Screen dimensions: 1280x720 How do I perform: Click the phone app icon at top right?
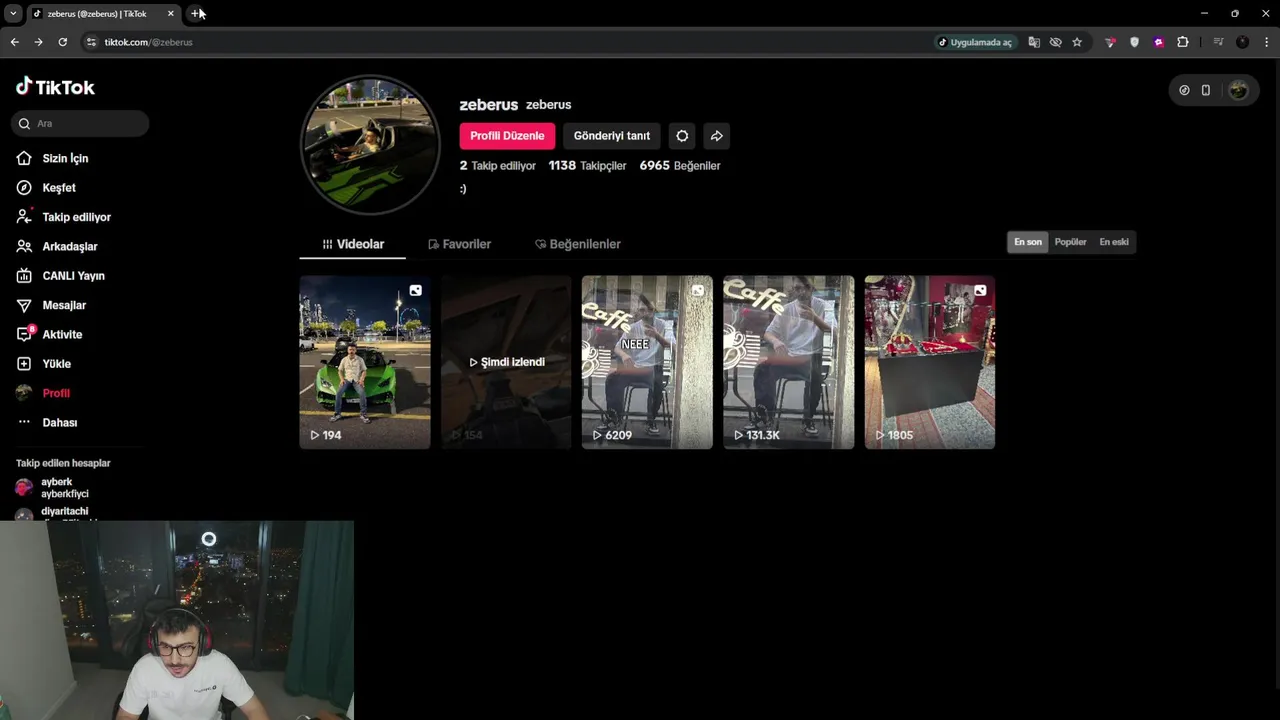pyautogui.click(x=1206, y=90)
